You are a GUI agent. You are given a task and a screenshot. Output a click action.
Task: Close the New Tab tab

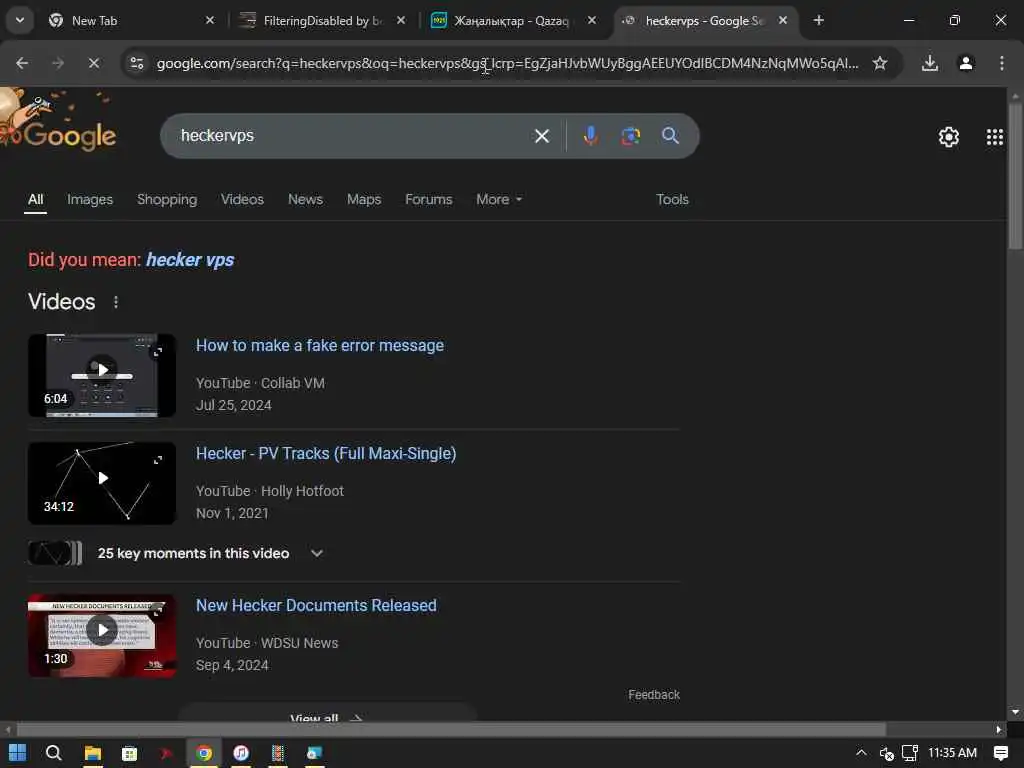click(210, 20)
